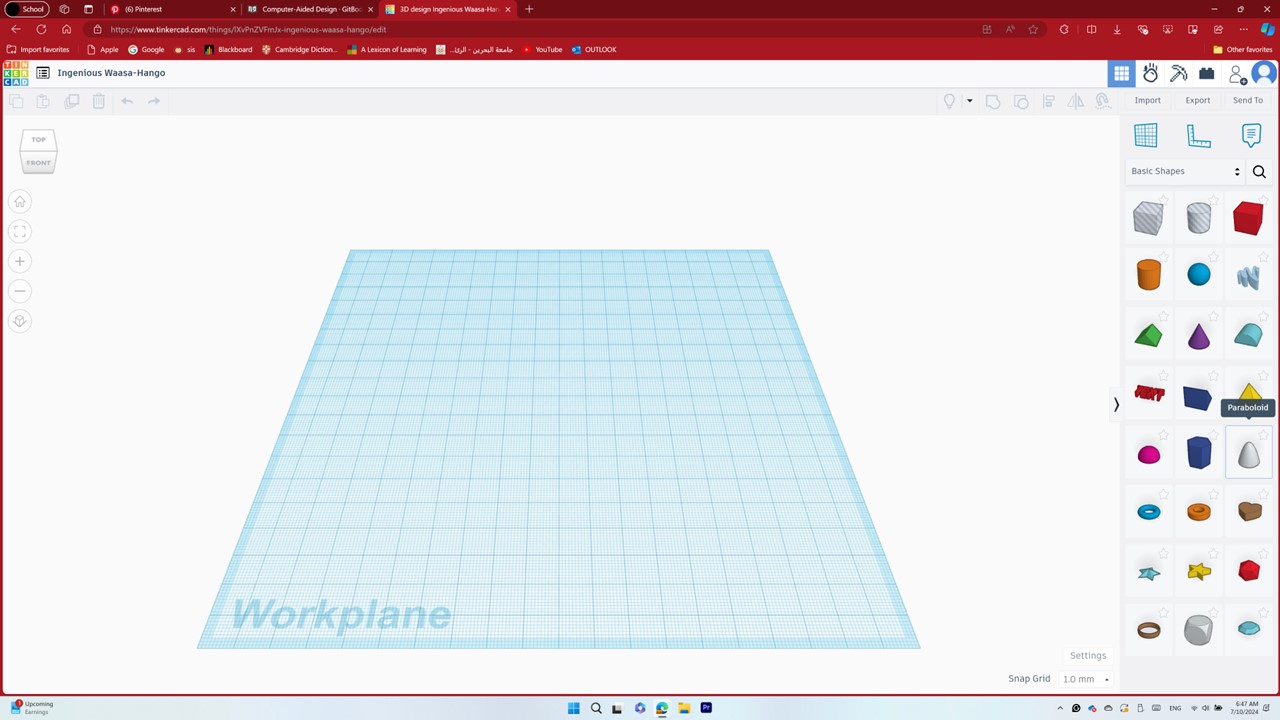
Task: Select the striped Box hole shape
Action: point(1148,218)
